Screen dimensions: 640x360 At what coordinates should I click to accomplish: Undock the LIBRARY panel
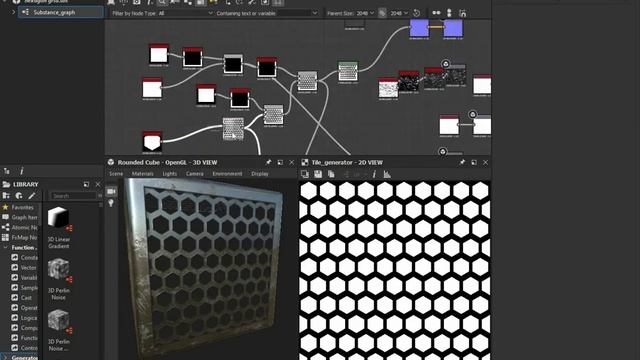[x=86, y=184]
